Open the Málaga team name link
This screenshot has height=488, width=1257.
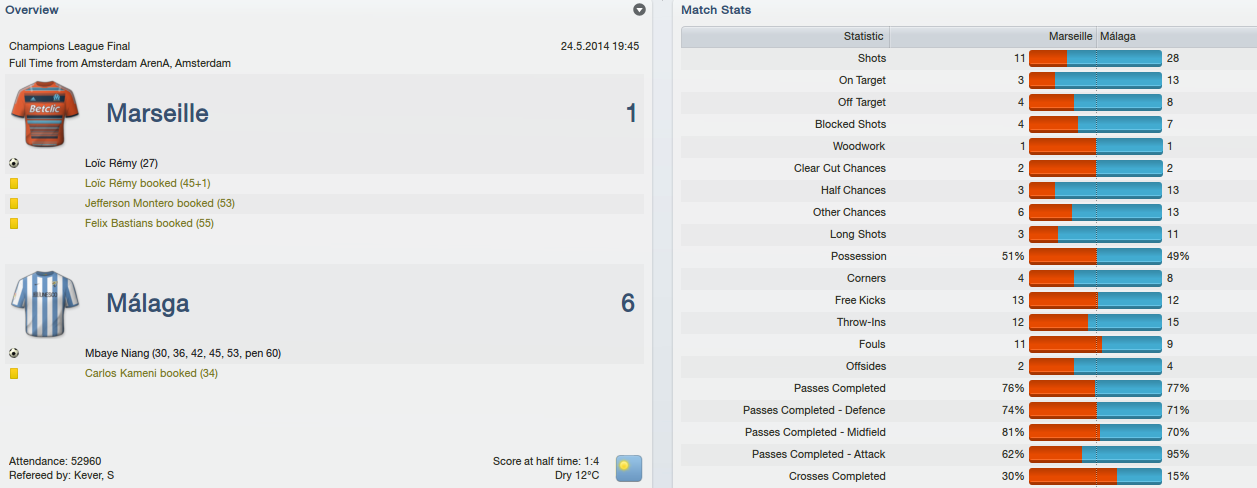[147, 303]
